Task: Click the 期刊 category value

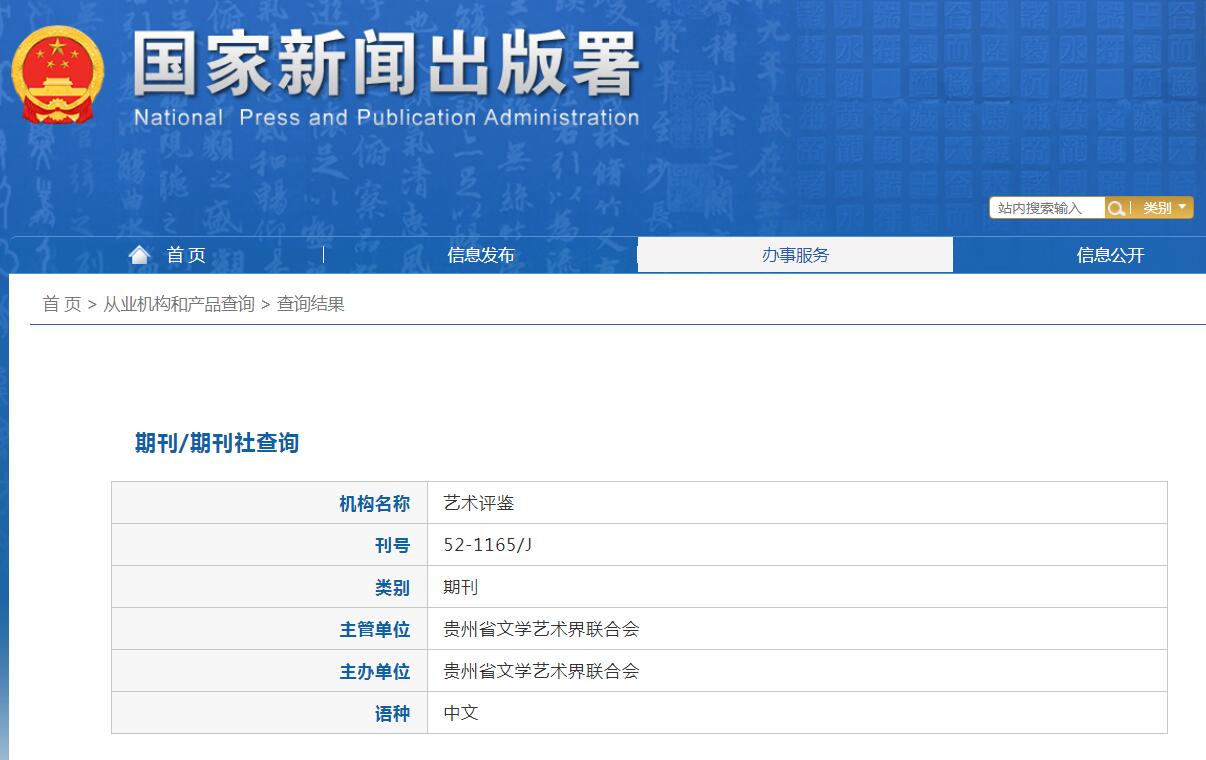Action: coord(460,587)
